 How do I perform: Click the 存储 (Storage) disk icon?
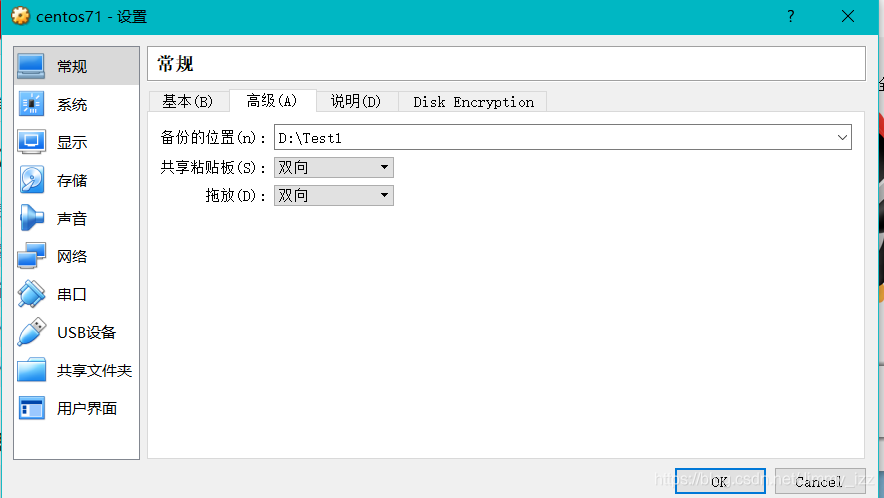coord(31,180)
